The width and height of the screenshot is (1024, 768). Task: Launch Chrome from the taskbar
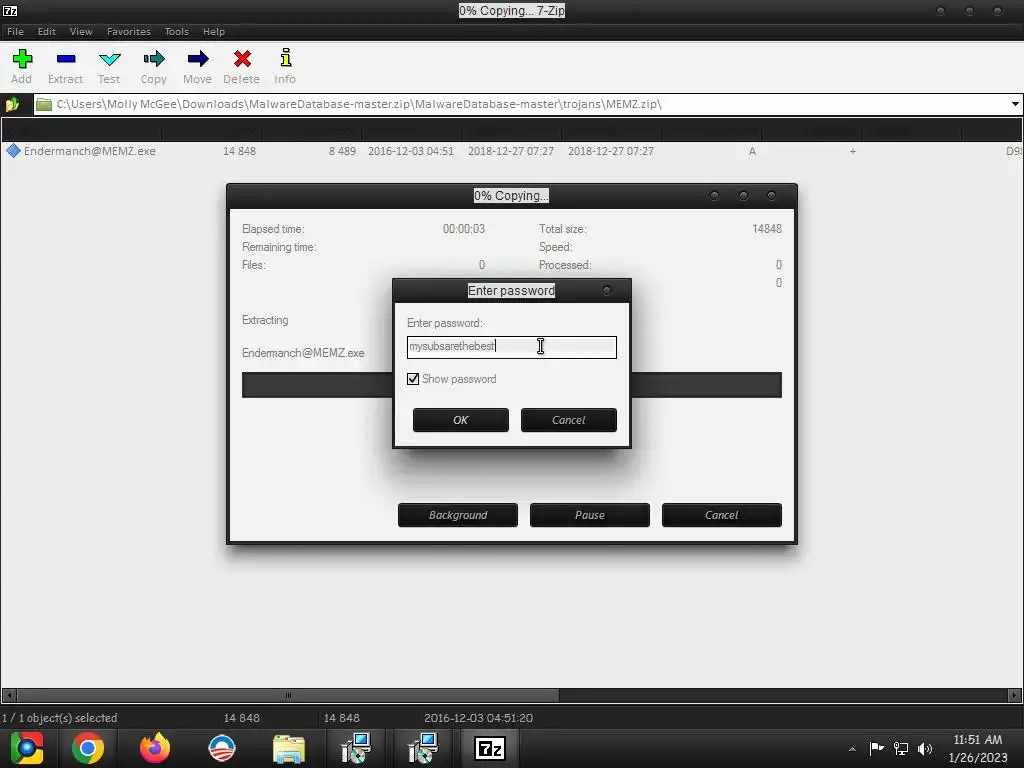[x=88, y=748]
